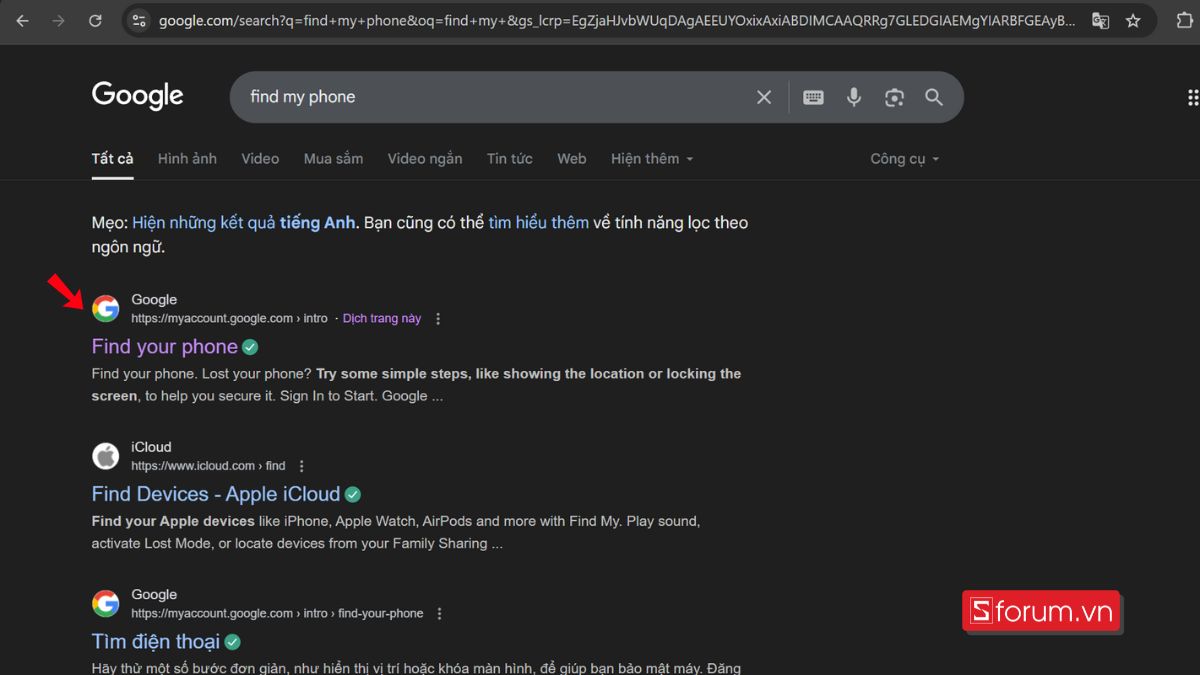Open the Google apps grid icon
The height and width of the screenshot is (675, 1200).
click(1192, 97)
